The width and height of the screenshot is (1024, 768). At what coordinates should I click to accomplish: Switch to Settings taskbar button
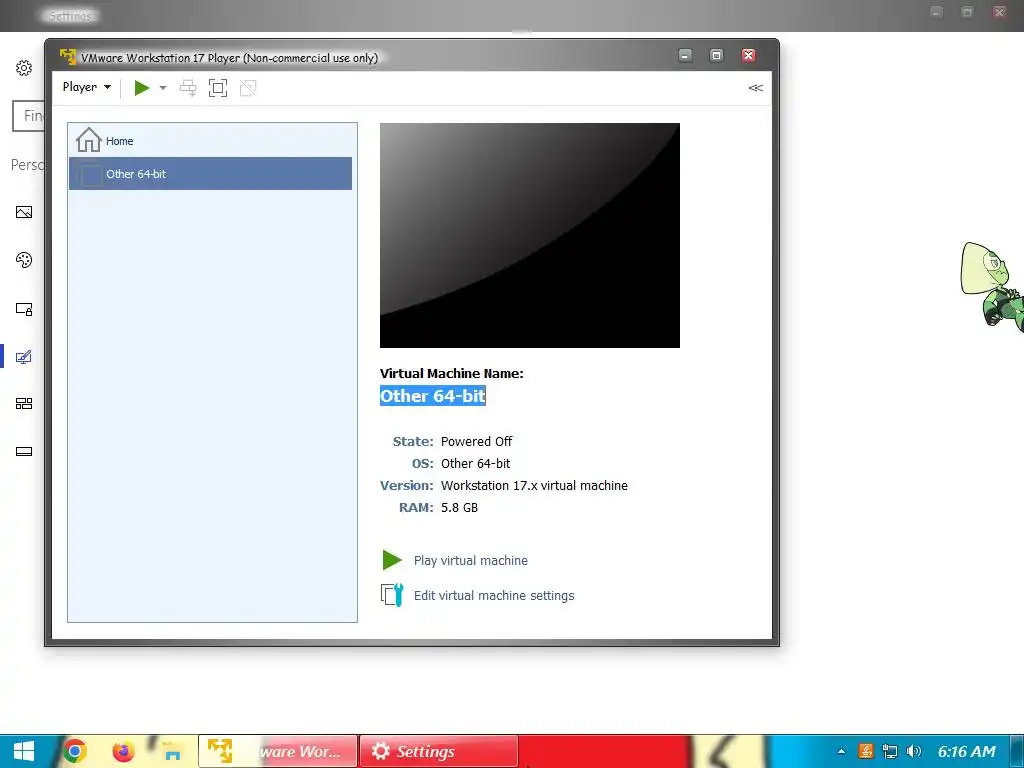pyautogui.click(x=439, y=752)
